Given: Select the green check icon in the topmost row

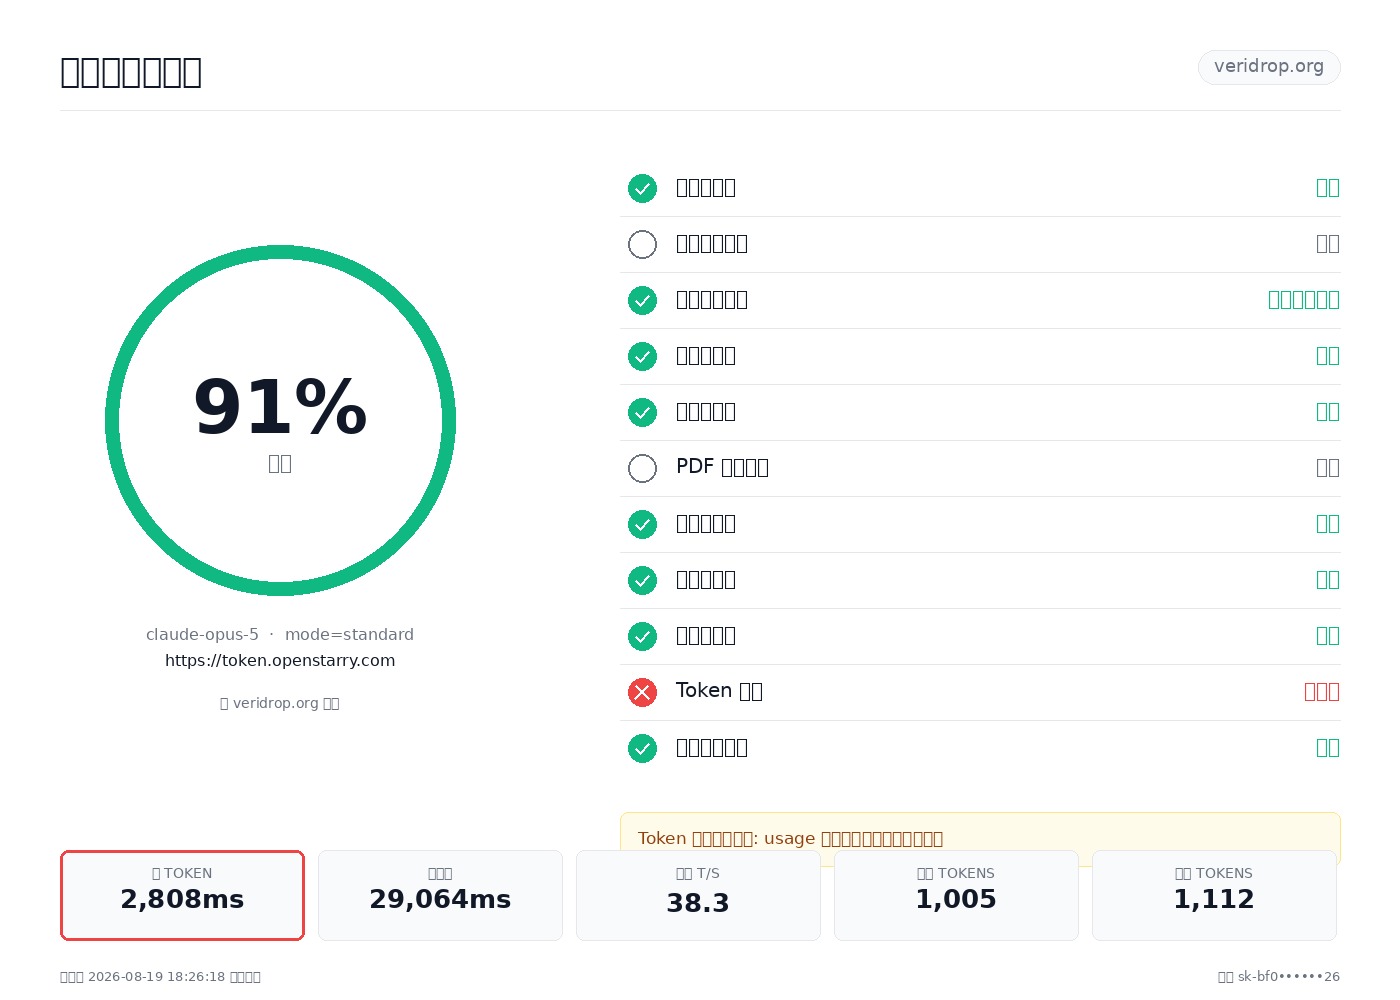Looking at the screenshot, I should [642, 188].
